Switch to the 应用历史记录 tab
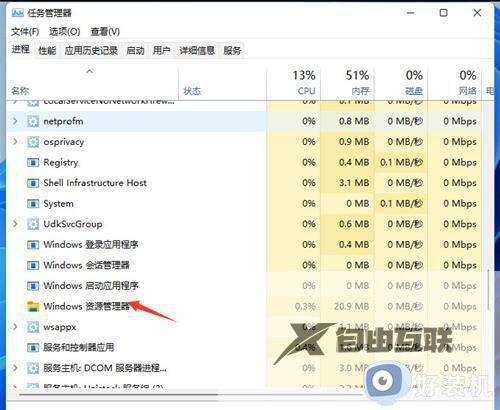The width and height of the screenshot is (500, 410). click(x=91, y=51)
